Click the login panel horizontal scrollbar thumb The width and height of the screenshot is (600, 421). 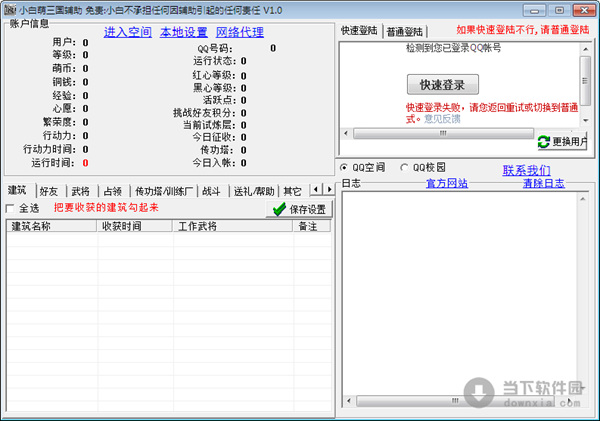coord(443,133)
